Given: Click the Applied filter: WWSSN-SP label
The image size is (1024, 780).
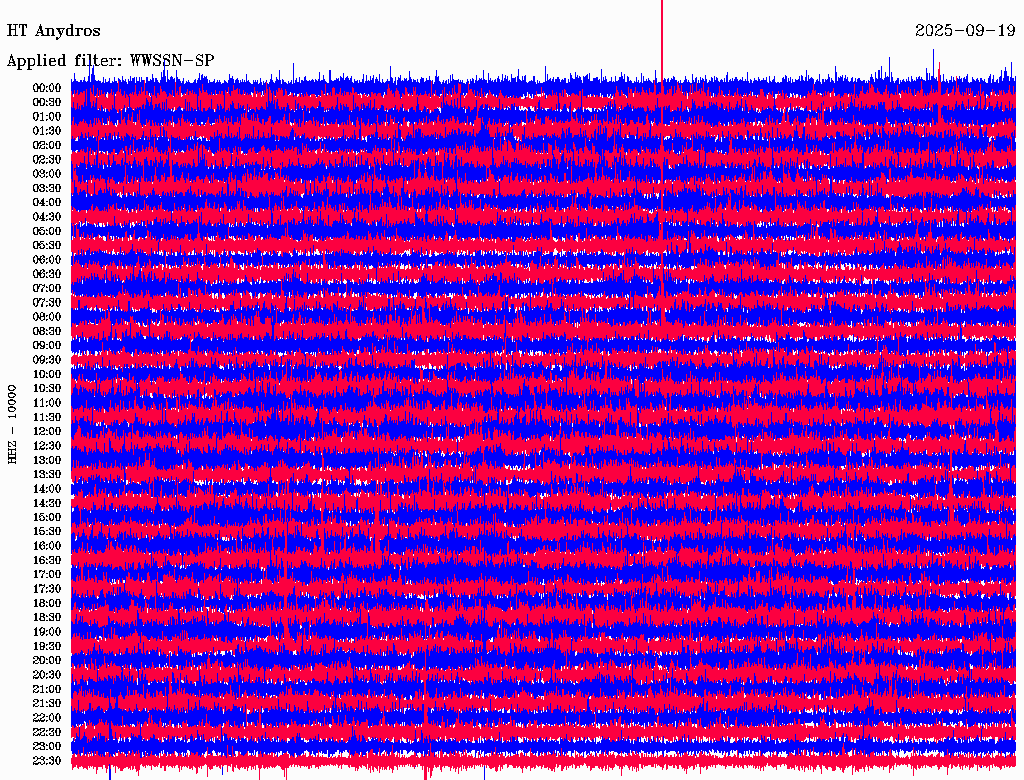Looking at the screenshot, I should pos(110,61).
